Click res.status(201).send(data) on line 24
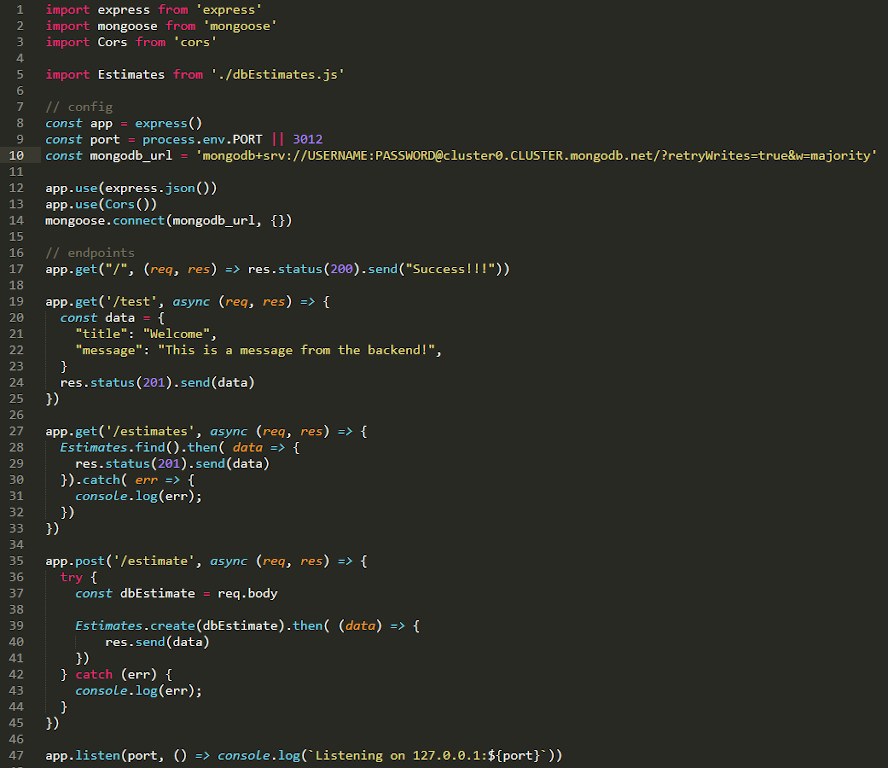The height and width of the screenshot is (768, 888). (157, 382)
